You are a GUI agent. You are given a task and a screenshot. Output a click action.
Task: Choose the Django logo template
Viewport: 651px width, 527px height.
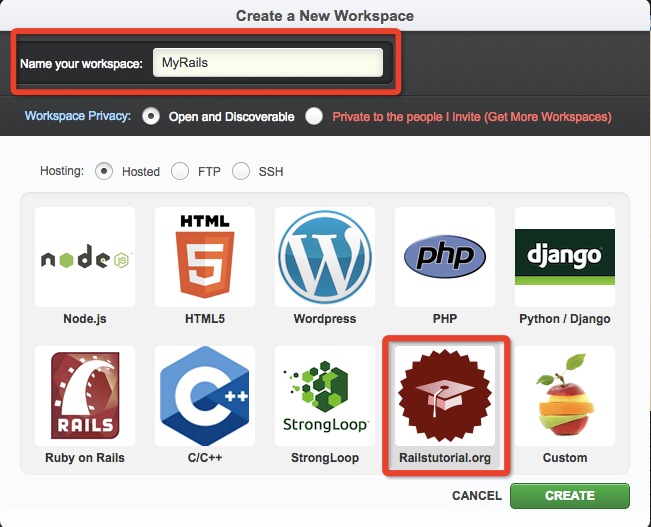pos(565,257)
